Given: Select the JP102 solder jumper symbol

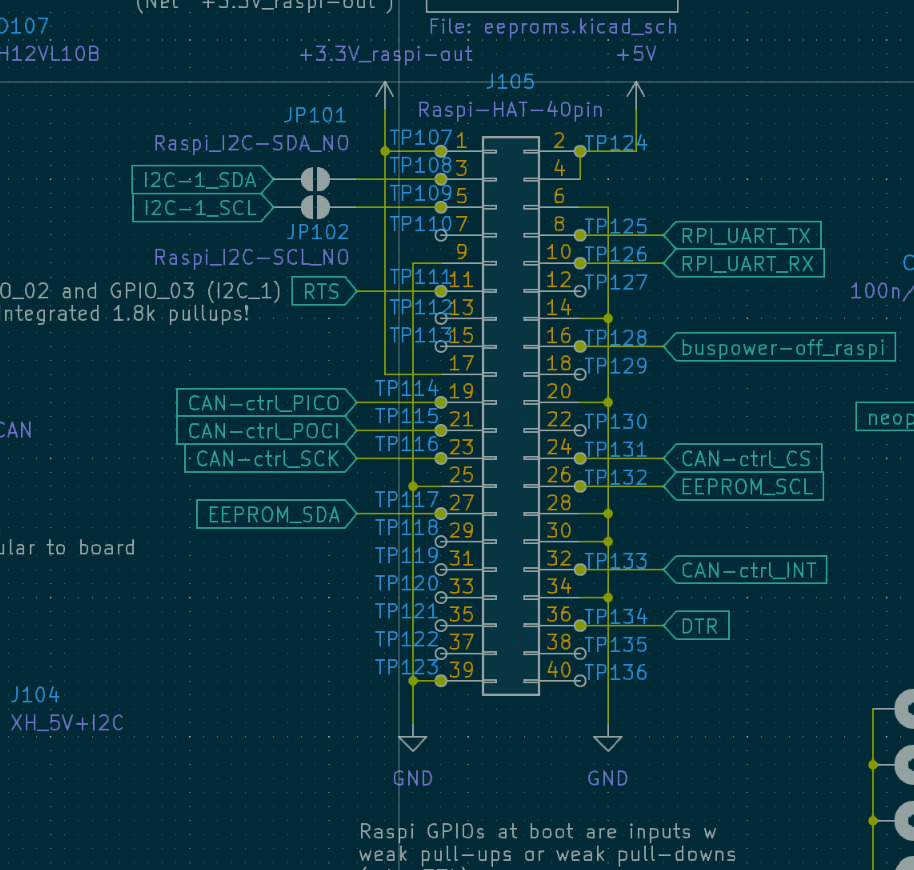Looking at the screenshot, I should tap(316, 208).
